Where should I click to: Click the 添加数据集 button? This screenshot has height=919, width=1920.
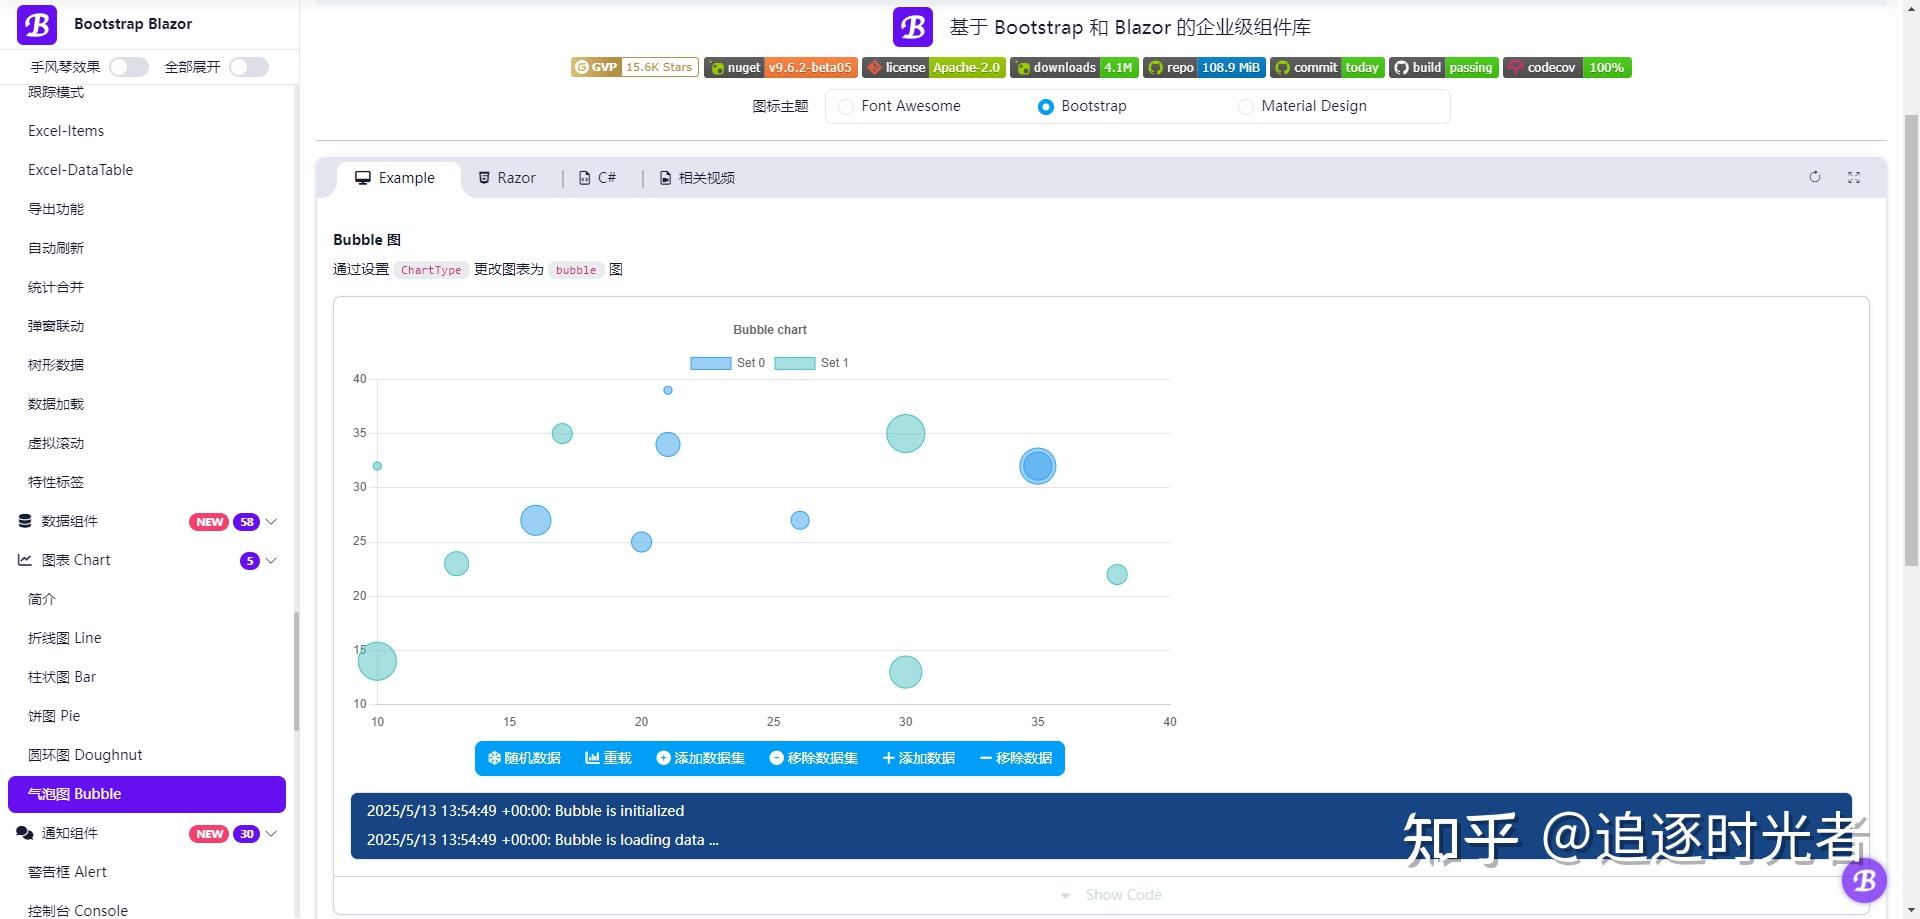[700, 758]
